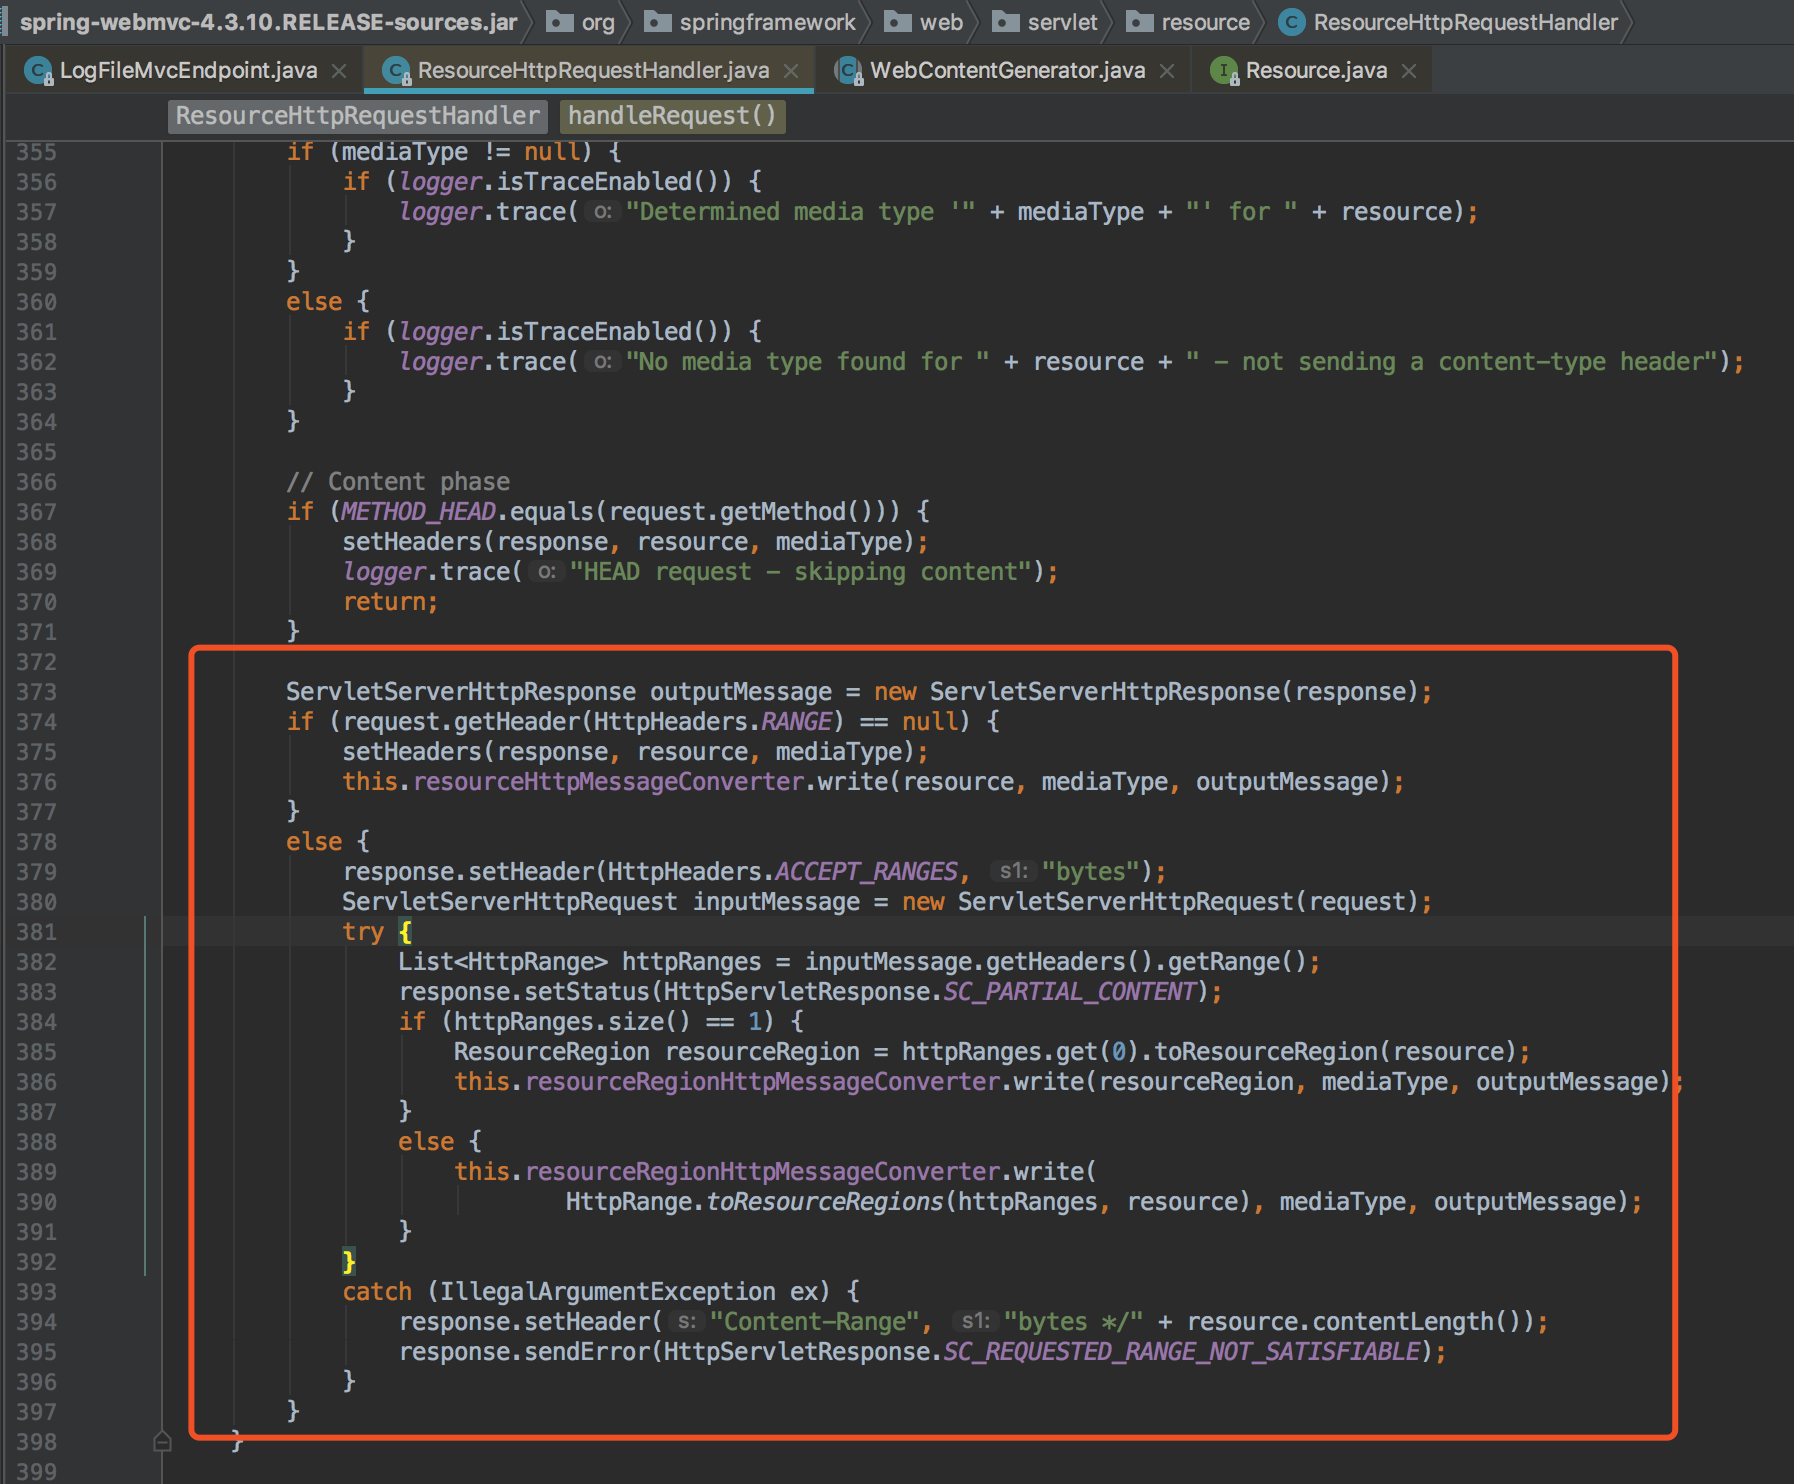Close the ResourceHttpRequestHandler.java tab

(791, 71)
